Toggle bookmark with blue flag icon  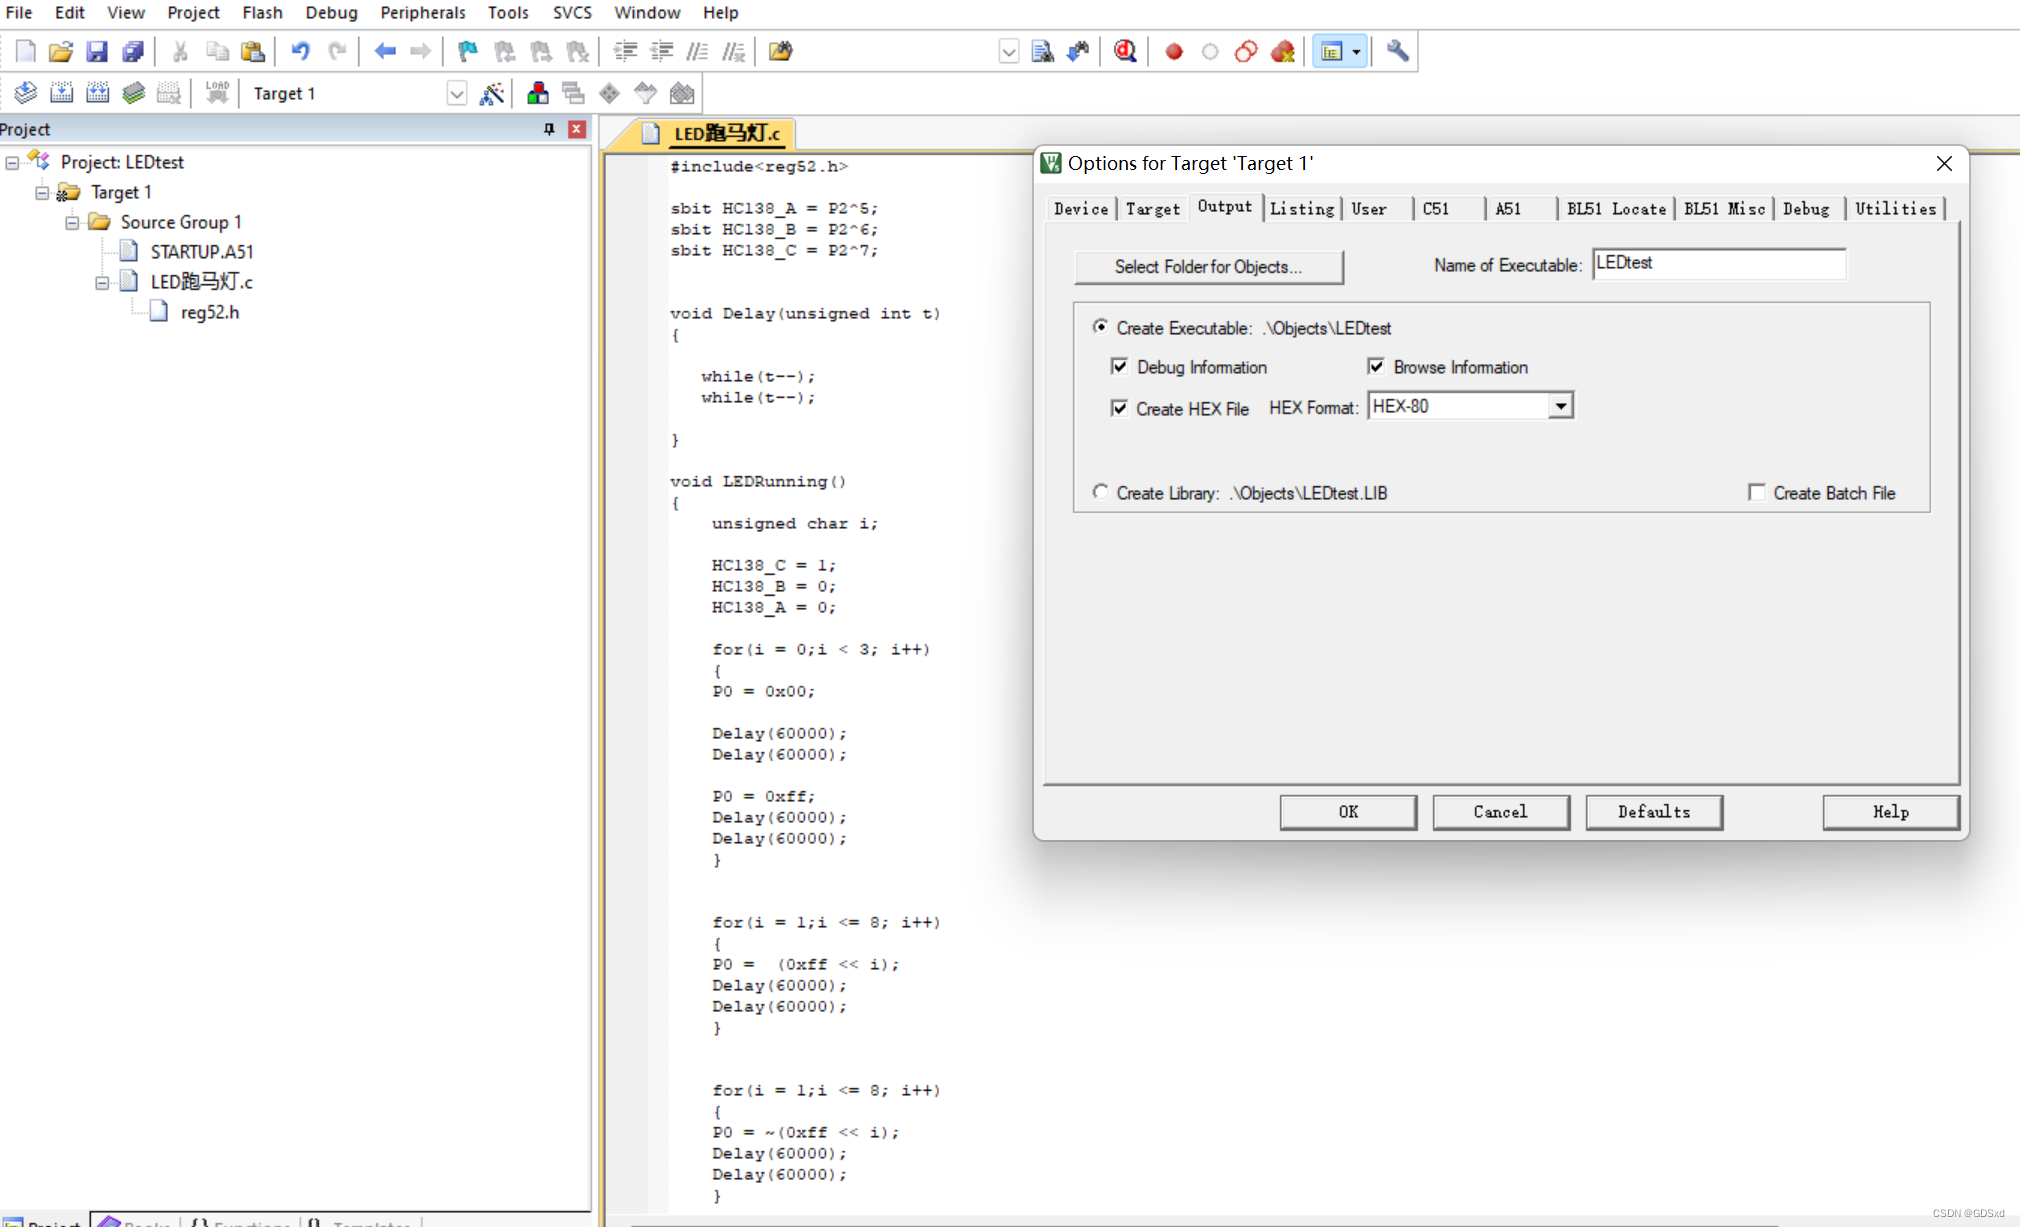tap(467, 51)
